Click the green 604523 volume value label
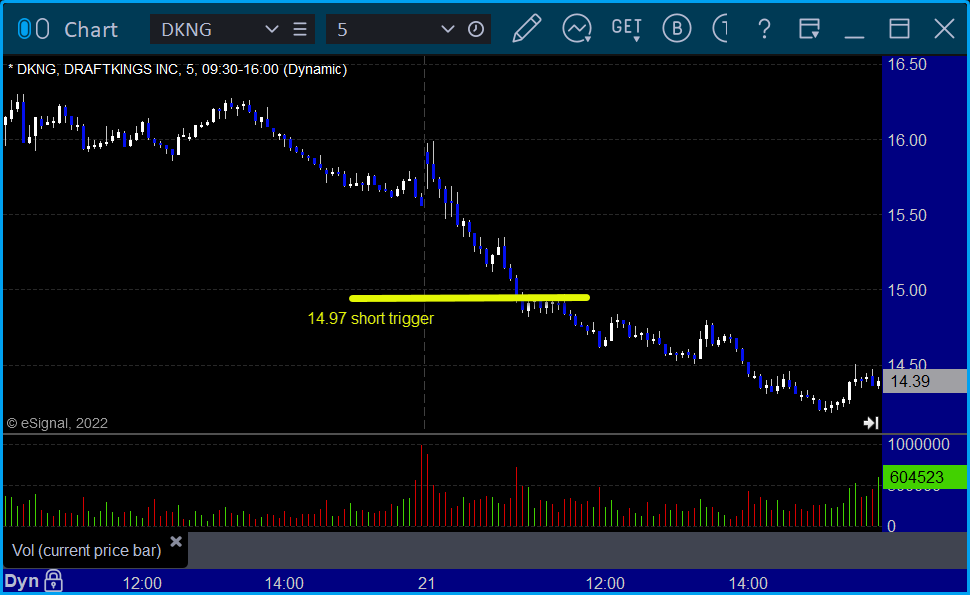 point(925,477)
